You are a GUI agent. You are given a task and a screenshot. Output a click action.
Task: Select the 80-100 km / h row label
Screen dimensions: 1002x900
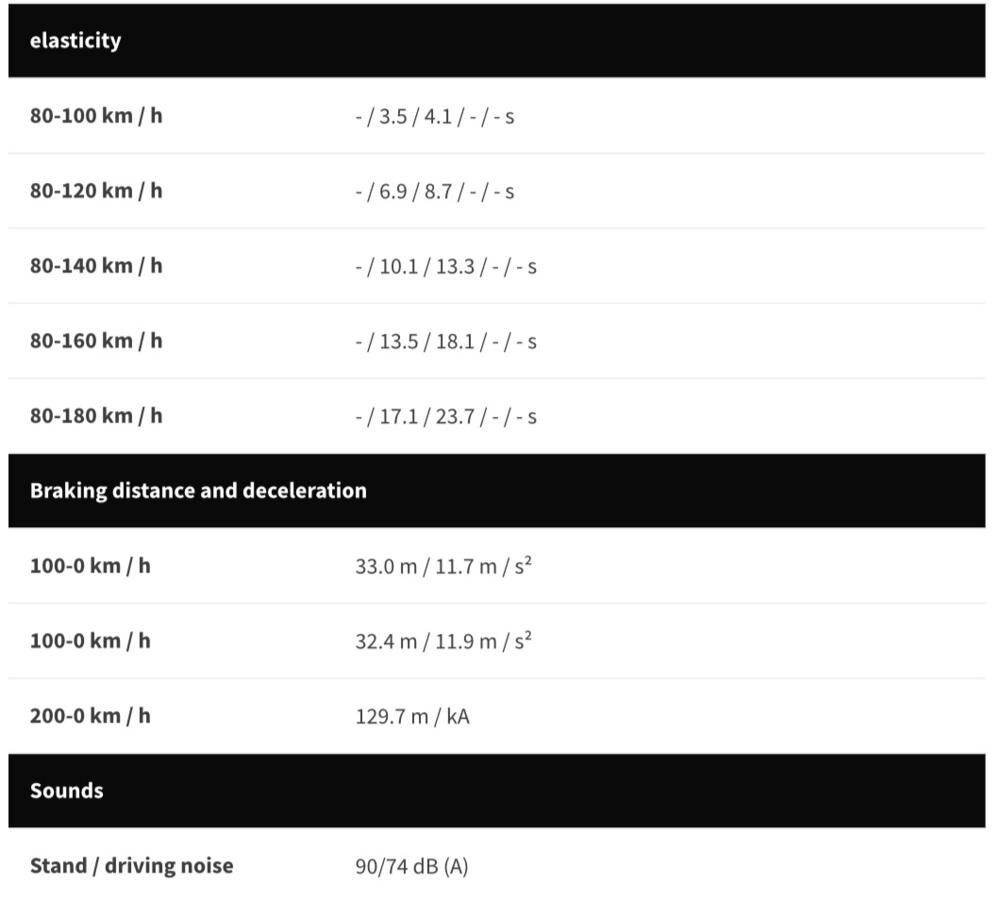pyautogui.click(x=96, y=116)
